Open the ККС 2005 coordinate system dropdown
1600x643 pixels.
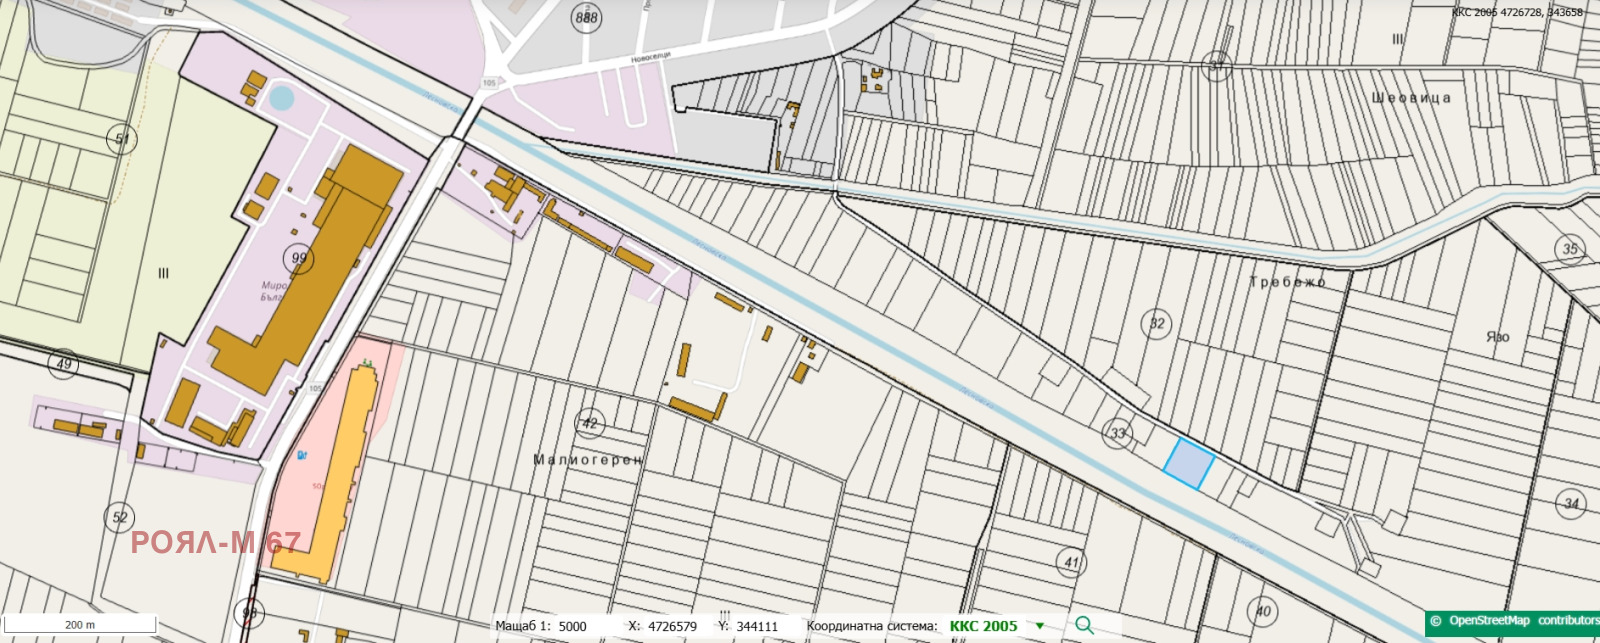click(983, 626)
